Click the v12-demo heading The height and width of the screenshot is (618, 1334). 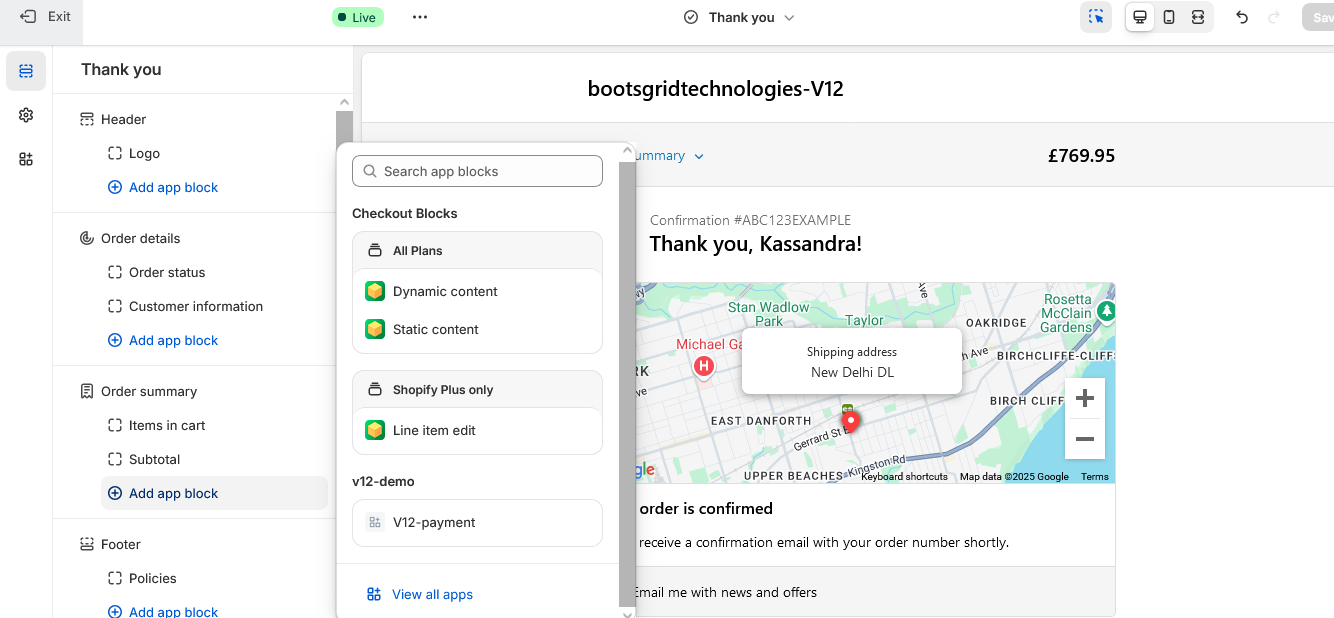click(x=383, y=481)
